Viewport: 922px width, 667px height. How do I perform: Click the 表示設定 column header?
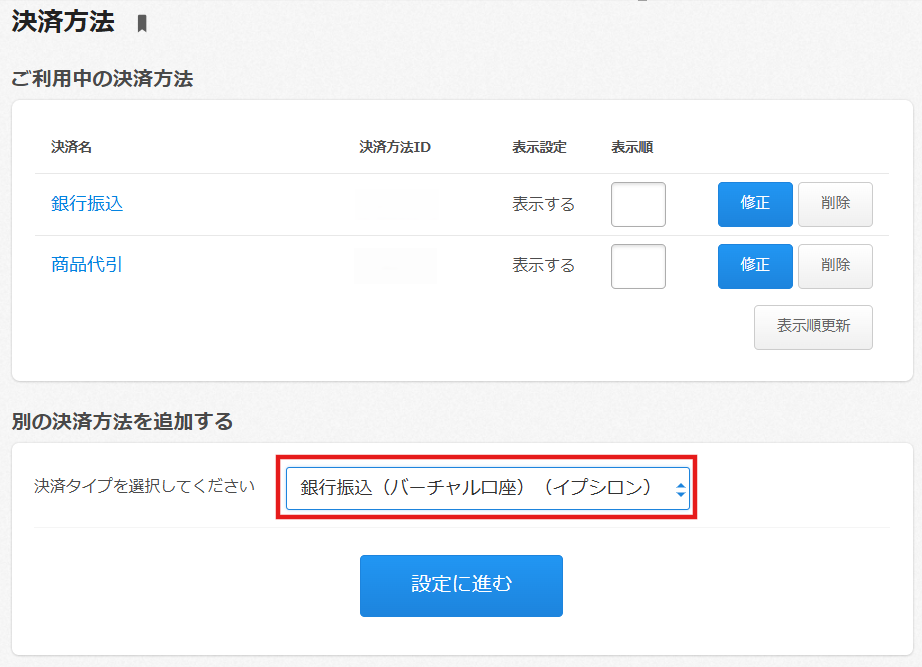(x=539, y=147)
